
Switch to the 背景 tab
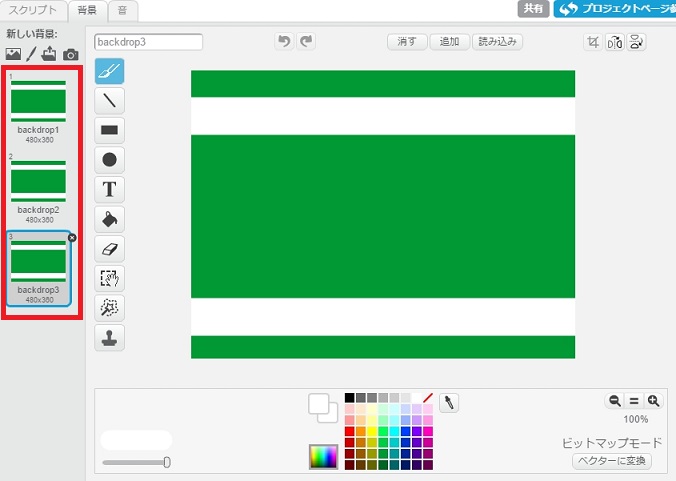87,10
